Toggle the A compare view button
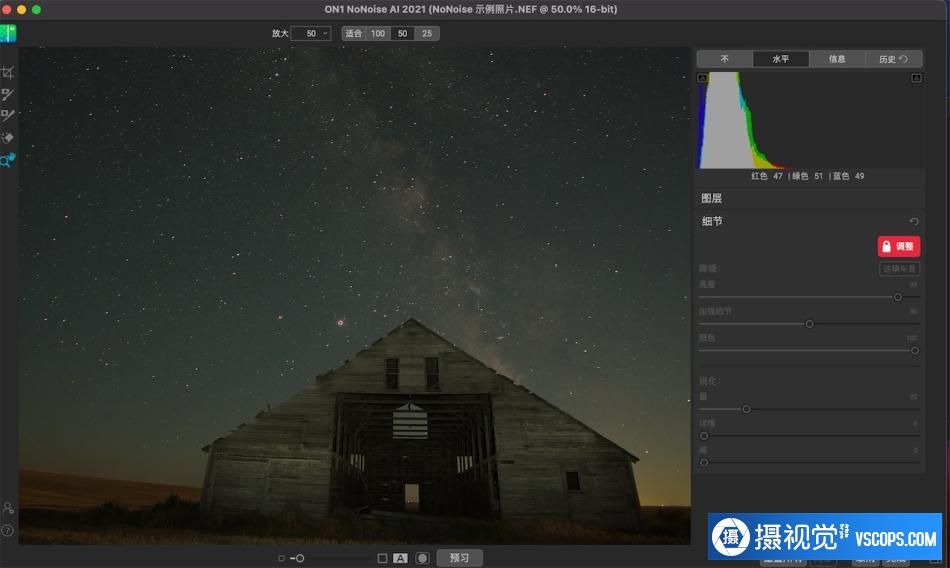The image size is (950, 568). click(400, 558)
